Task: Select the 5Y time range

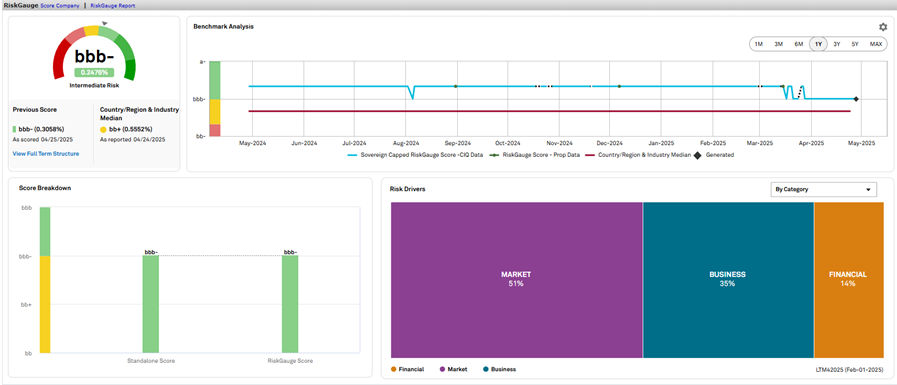Action: point(855,44)
